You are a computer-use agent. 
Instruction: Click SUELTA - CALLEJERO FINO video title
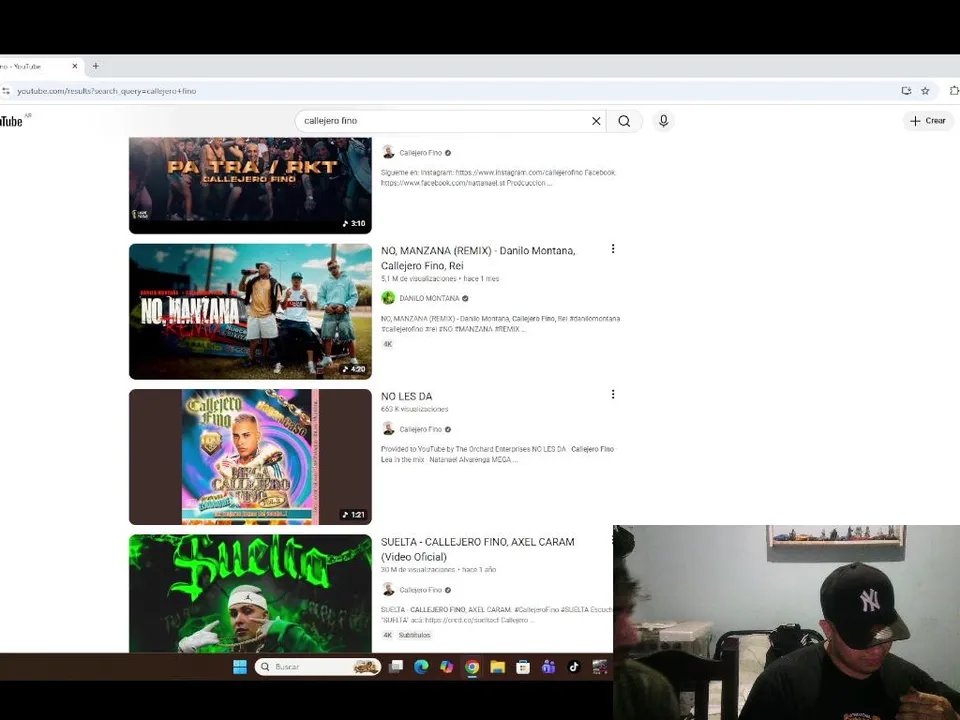coord(478,549)
